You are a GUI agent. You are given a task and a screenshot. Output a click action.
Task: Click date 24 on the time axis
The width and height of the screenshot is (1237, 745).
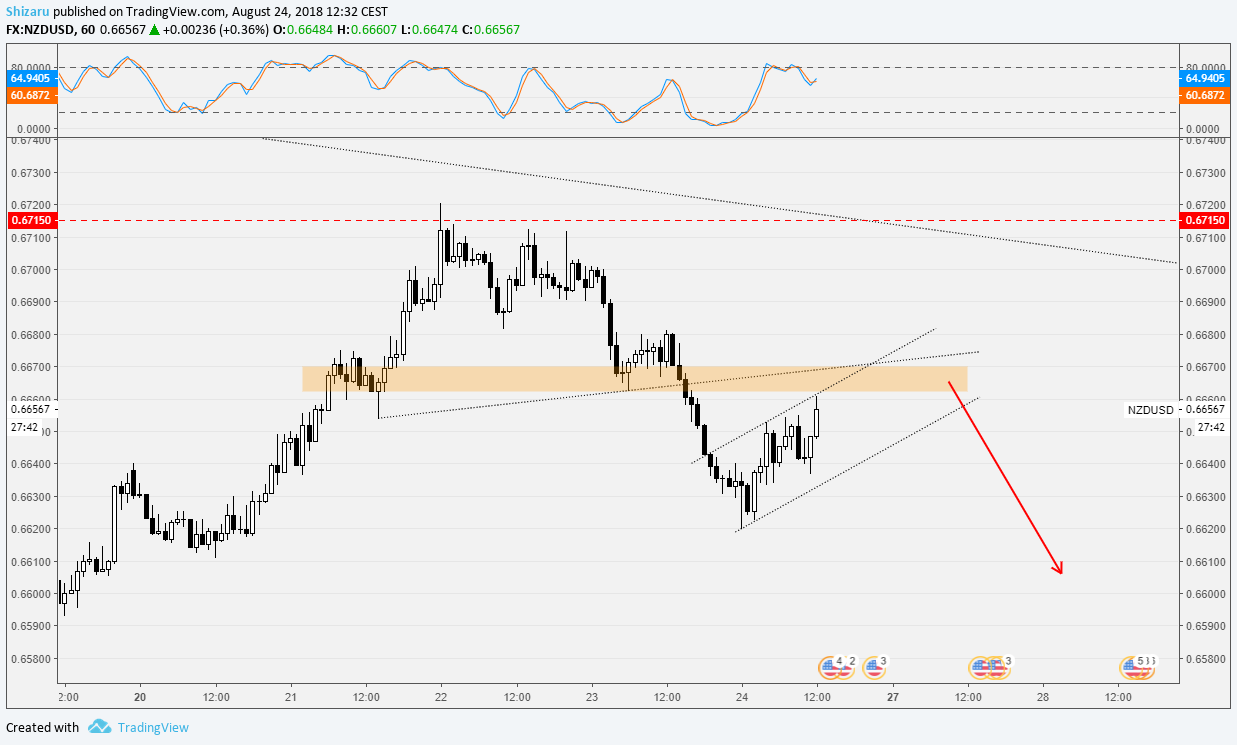coord(742,696)
